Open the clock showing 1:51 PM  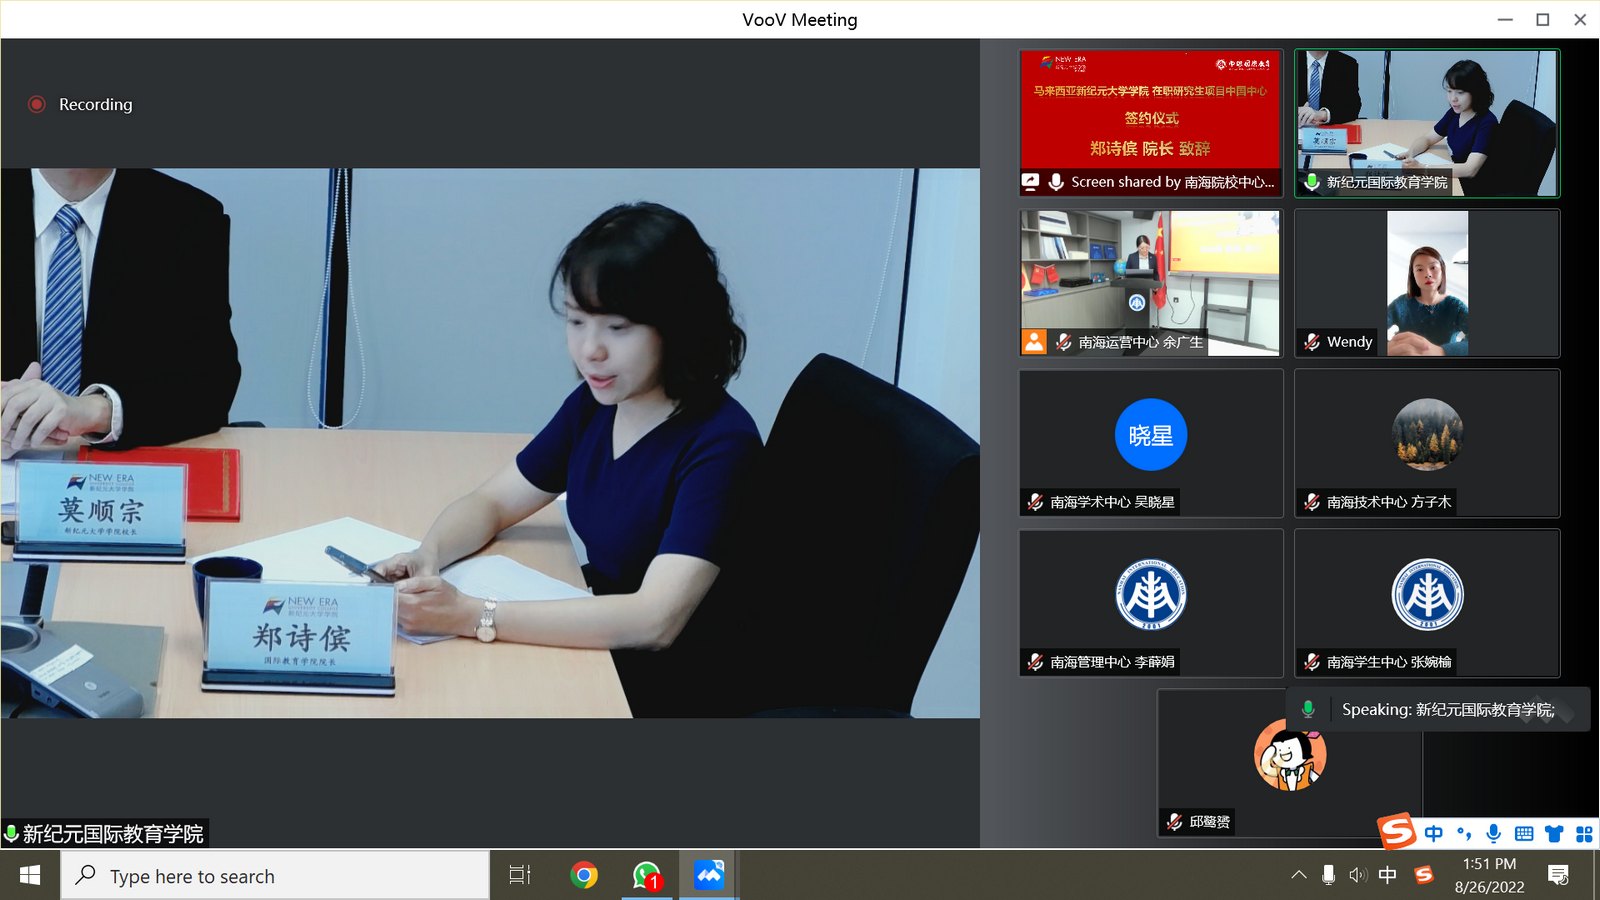[x=1489, y=875]
